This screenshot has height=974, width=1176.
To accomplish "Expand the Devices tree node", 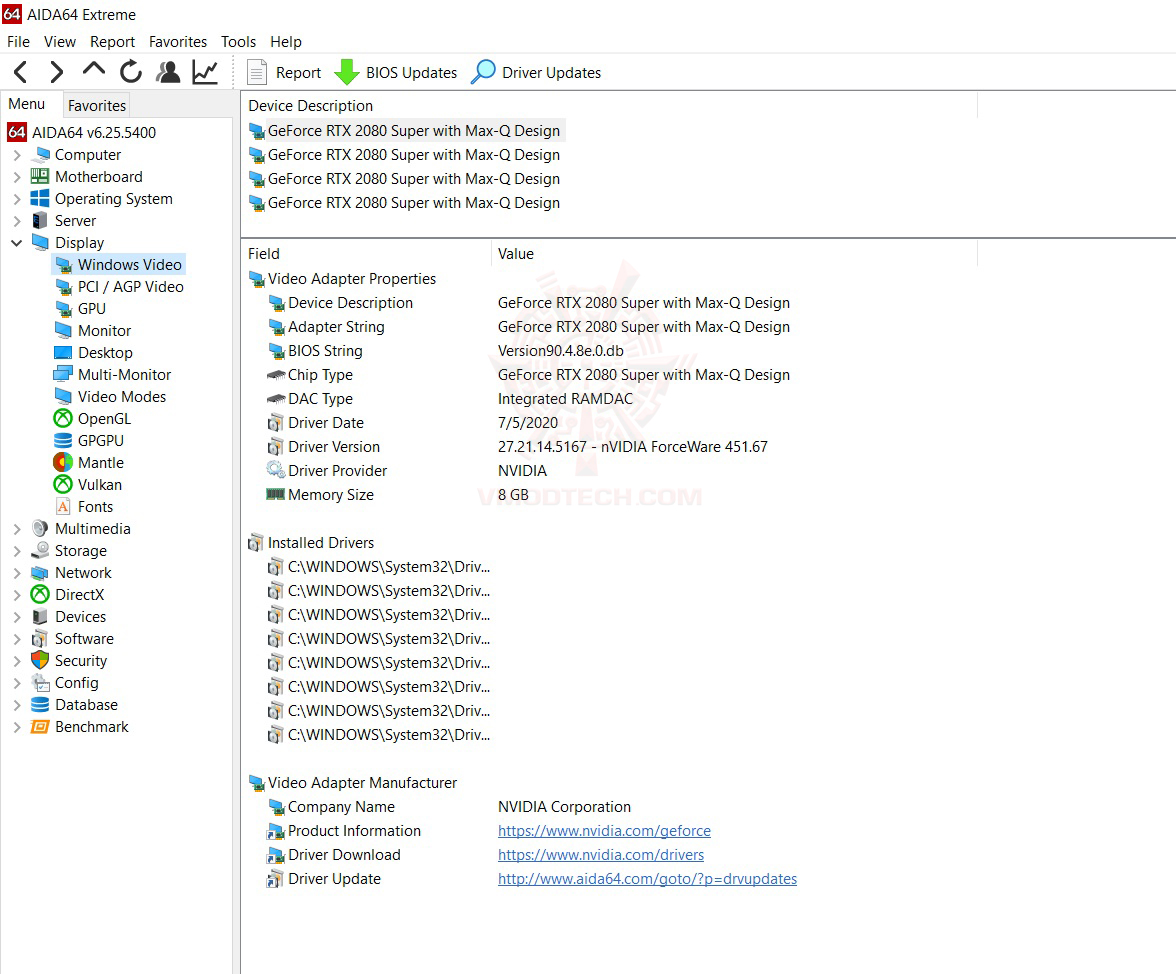I will click(x=16, y=617).
